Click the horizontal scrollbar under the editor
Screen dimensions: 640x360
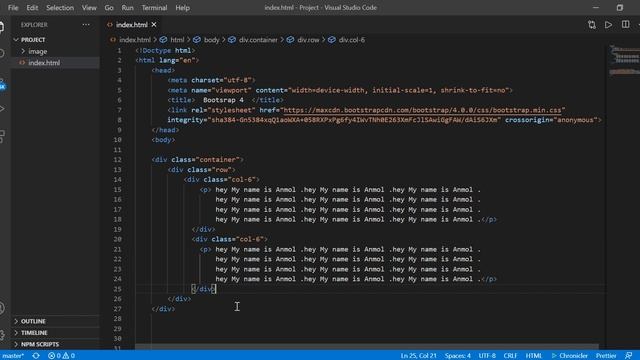(x=367, y=347)
